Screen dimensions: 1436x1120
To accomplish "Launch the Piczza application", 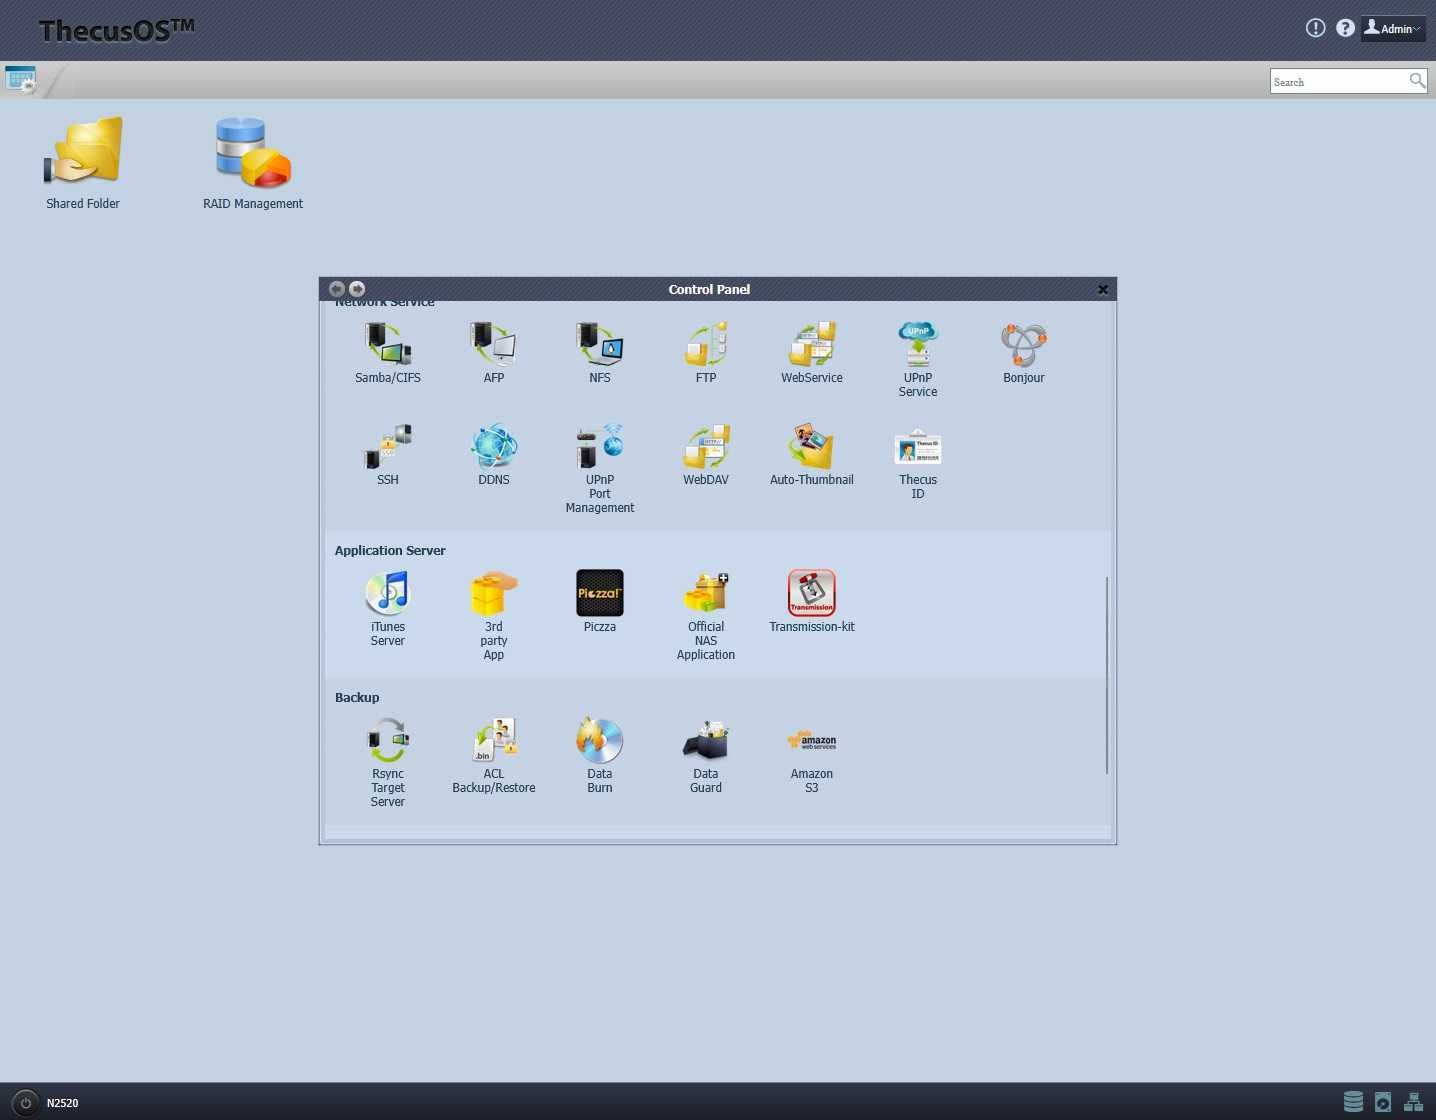I will [x=600, y=601].
